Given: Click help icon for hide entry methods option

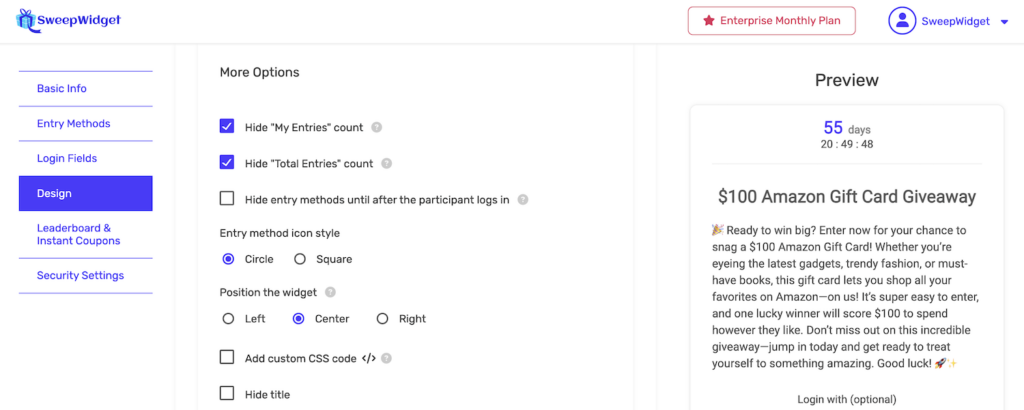Looking at the screenshot, I should [x=523, y=200].
